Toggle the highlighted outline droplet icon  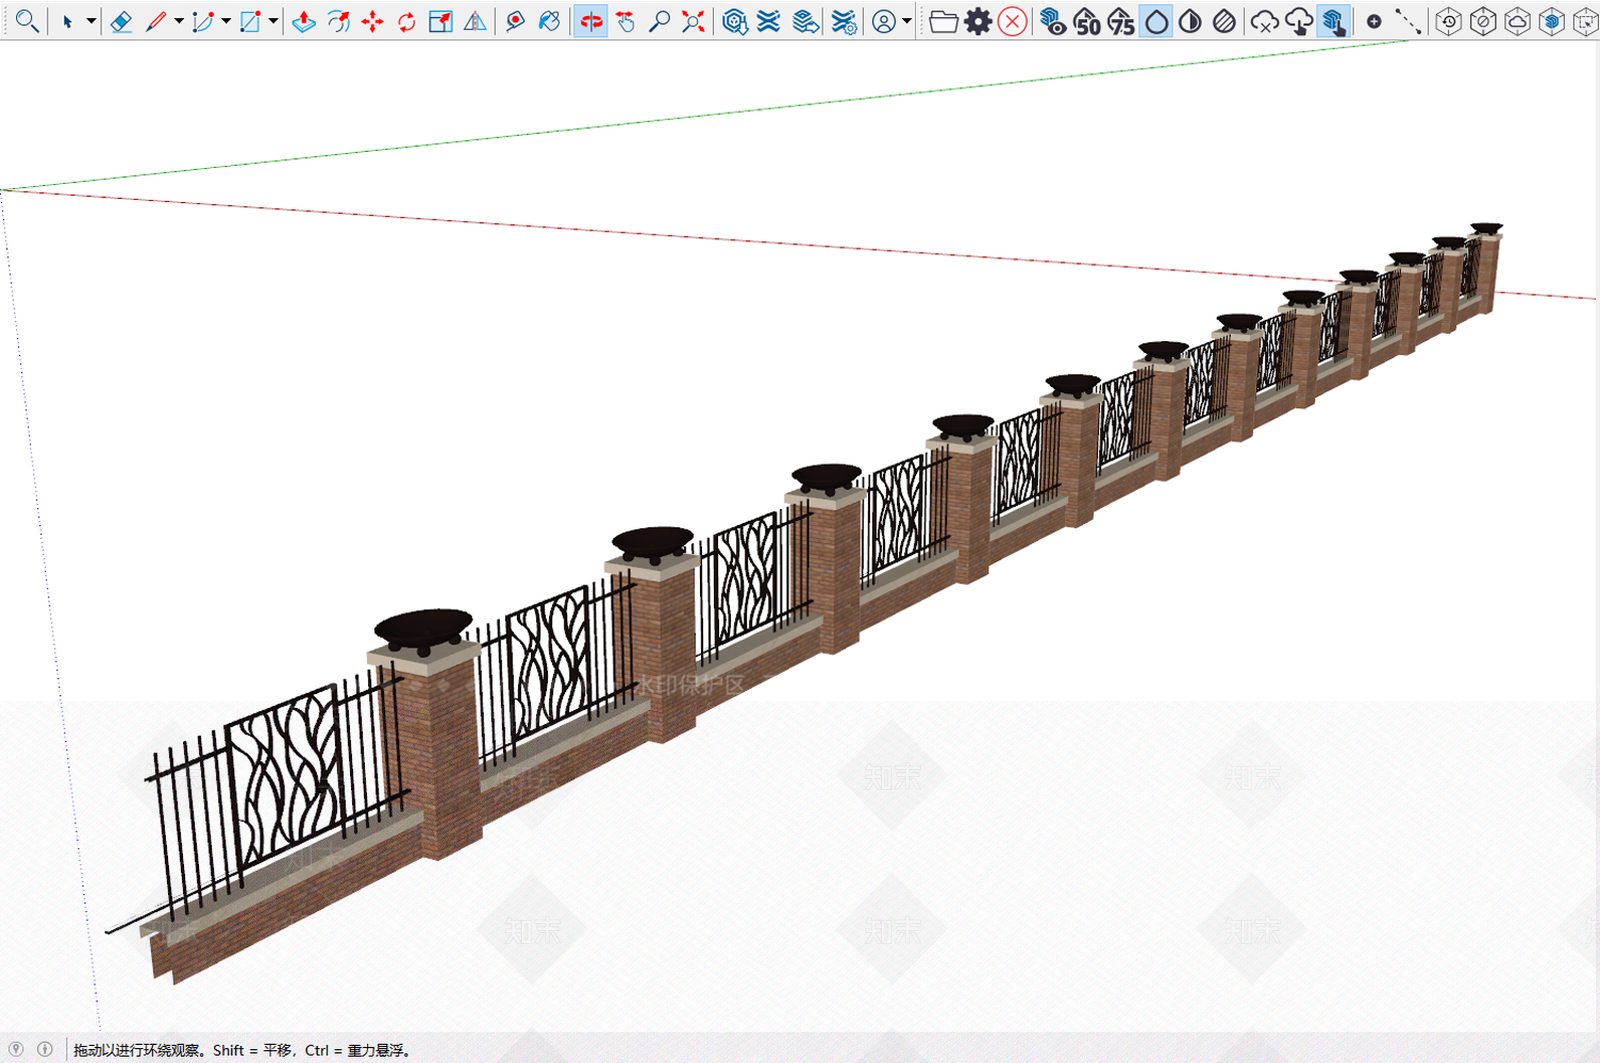pyautogui.click(x=1157, y=21)
